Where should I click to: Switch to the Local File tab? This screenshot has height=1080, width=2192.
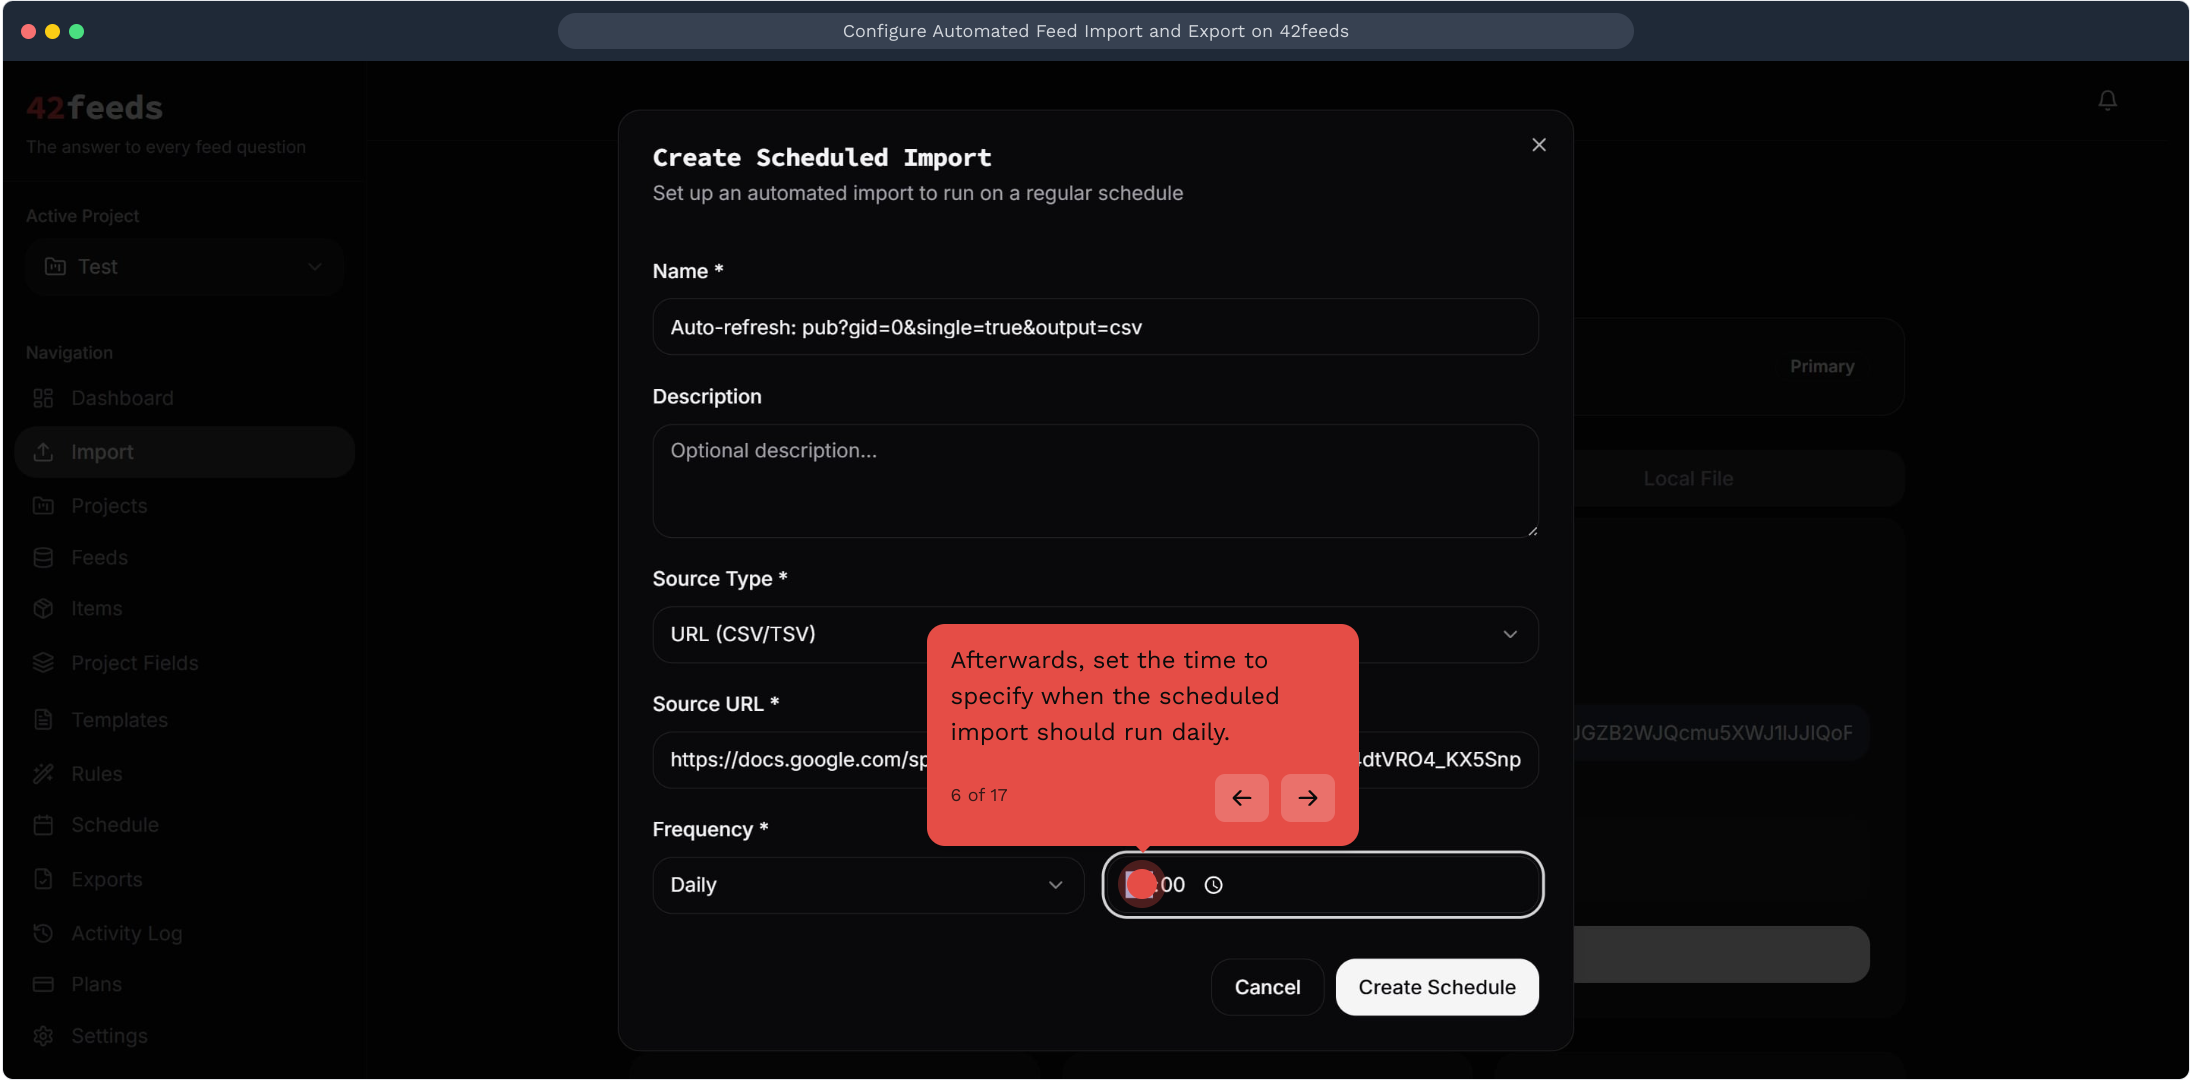1687,479
